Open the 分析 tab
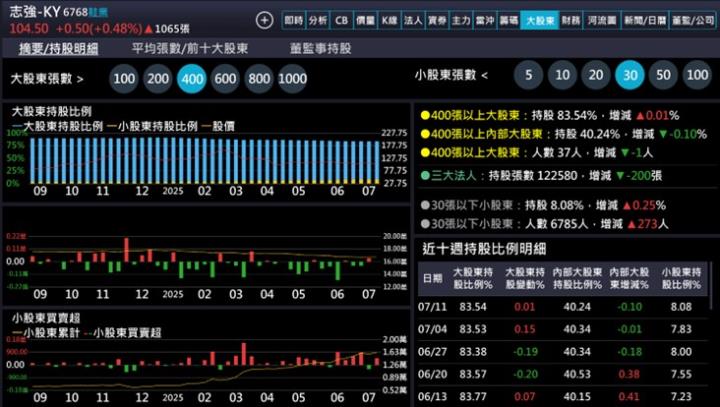This screenshot has width=720, height=407. 318,20
